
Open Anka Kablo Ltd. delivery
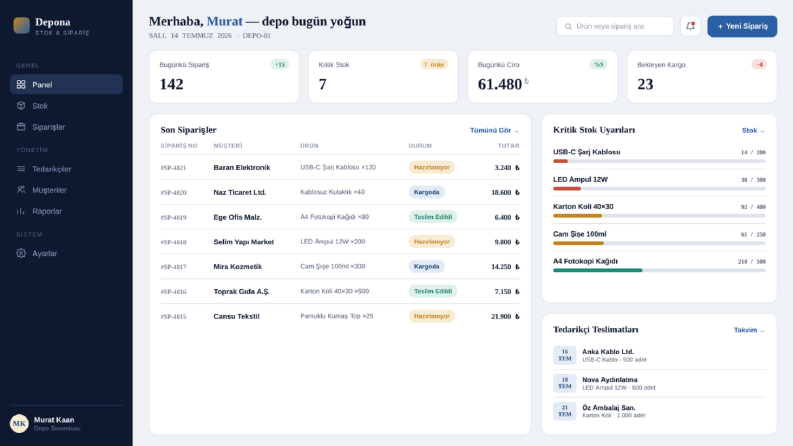coord(659,355)
